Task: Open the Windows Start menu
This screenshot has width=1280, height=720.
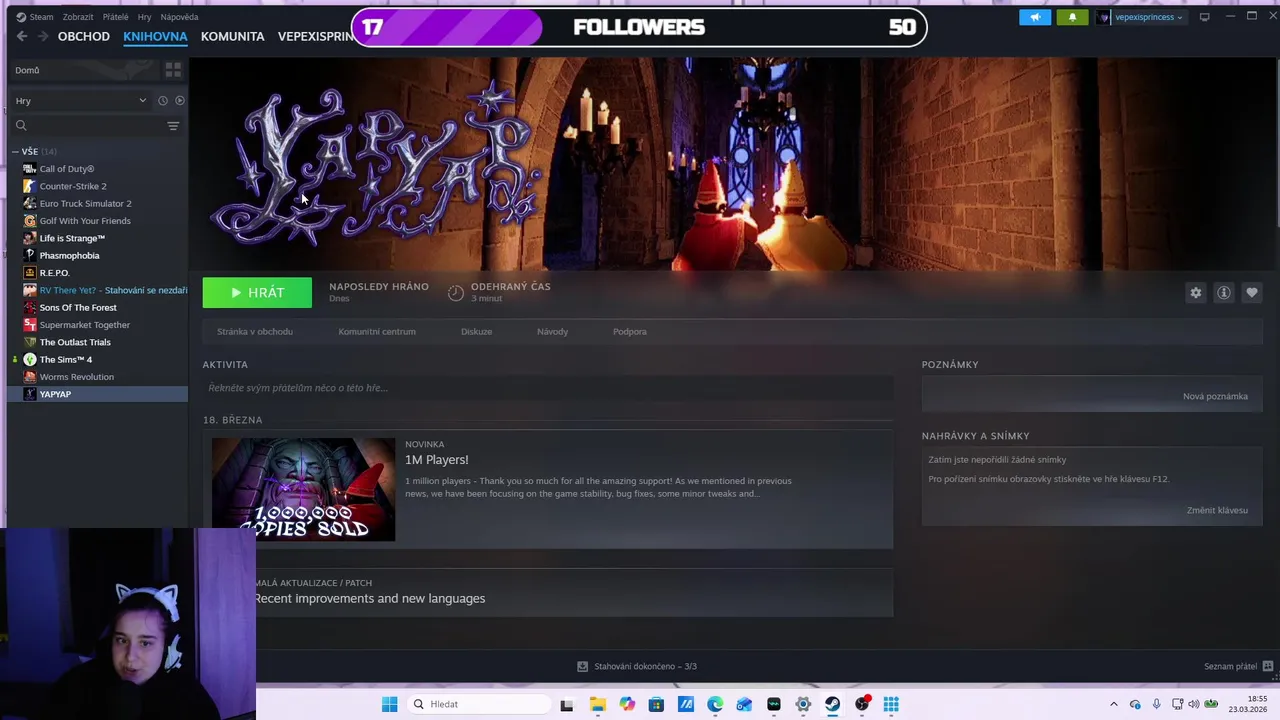Action: point(389,705)
